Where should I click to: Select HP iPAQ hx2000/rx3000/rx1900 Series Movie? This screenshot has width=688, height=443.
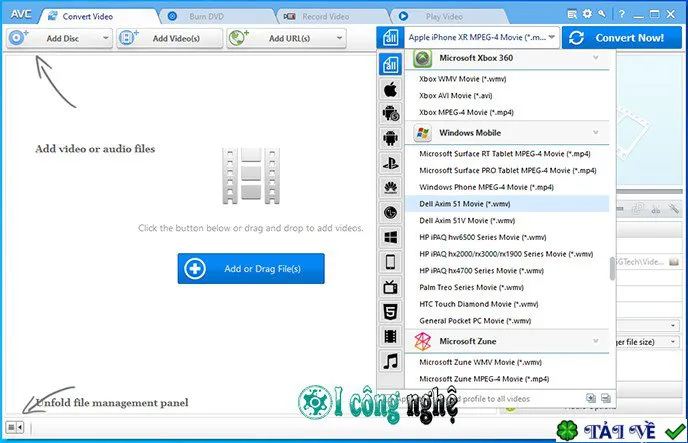click(x=507, y=254)
